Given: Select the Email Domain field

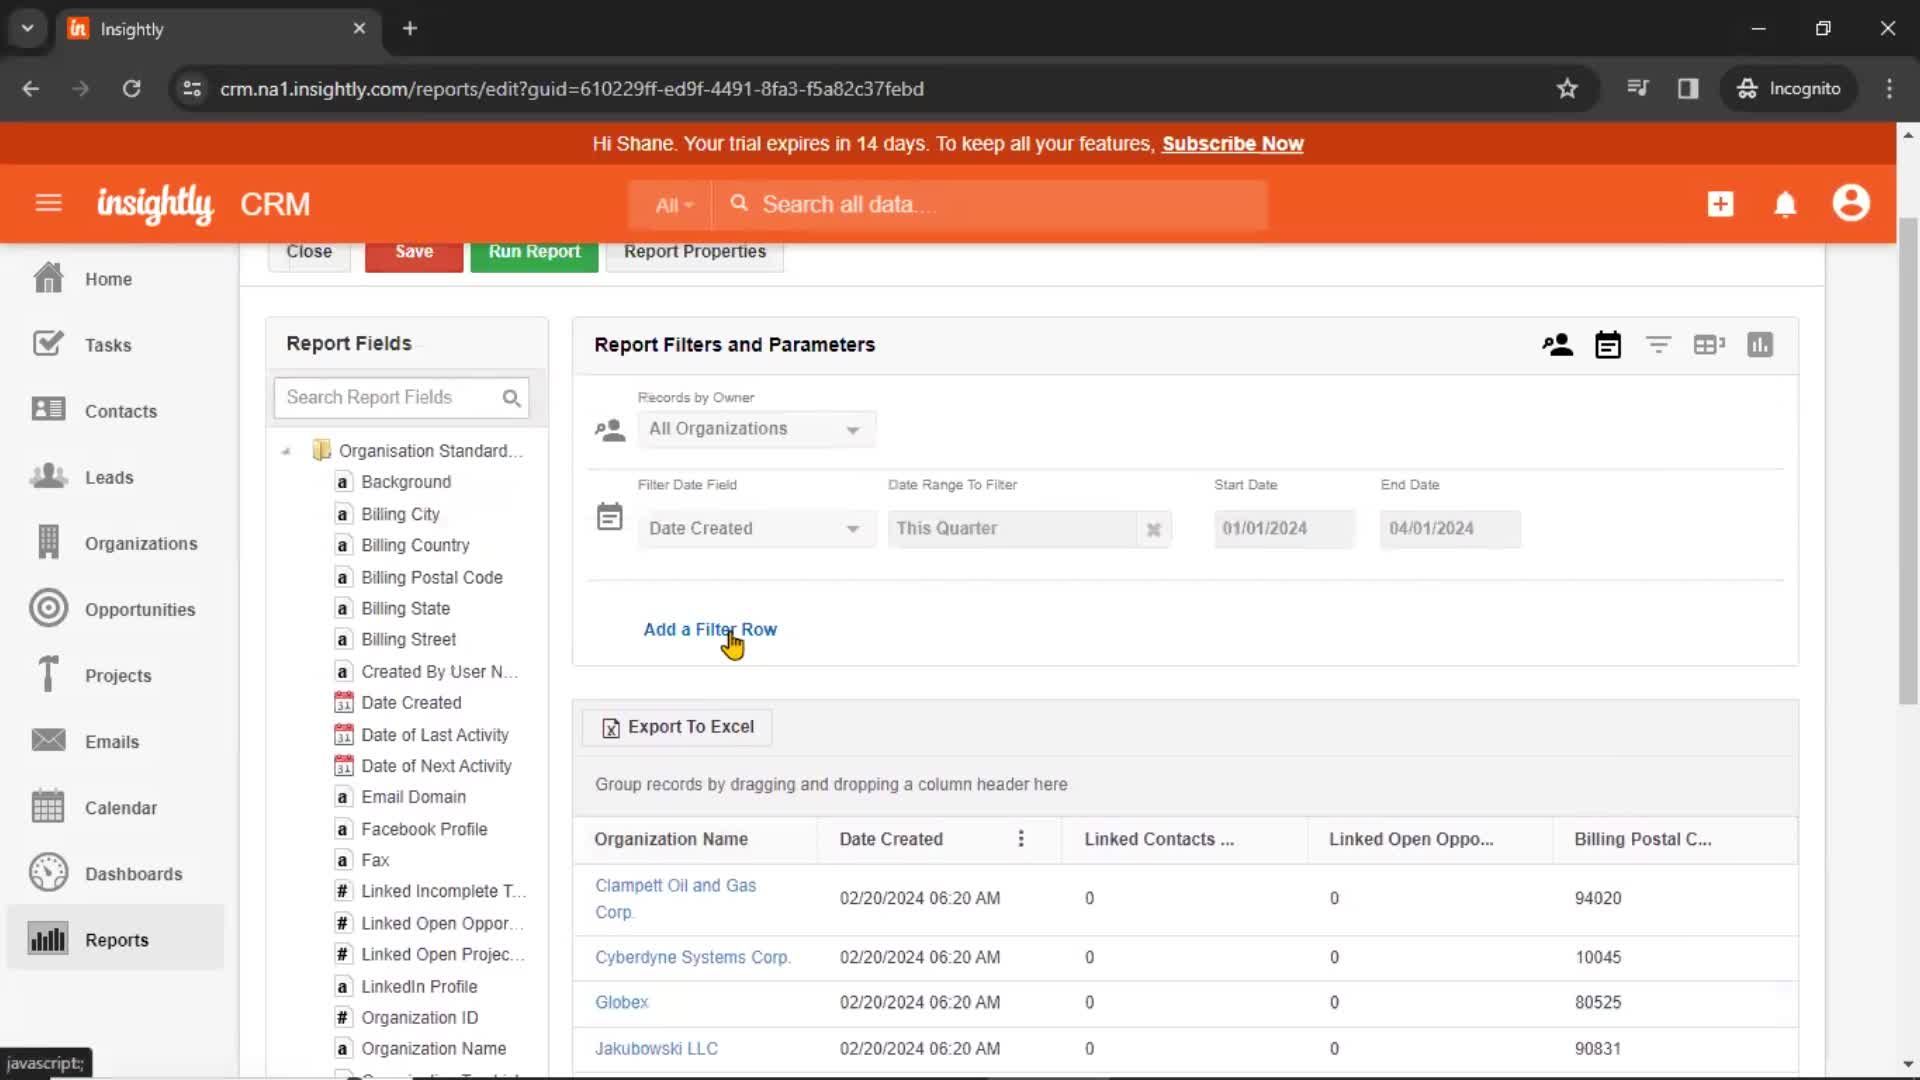Looking at the screenshot, I should pos(413,797).
